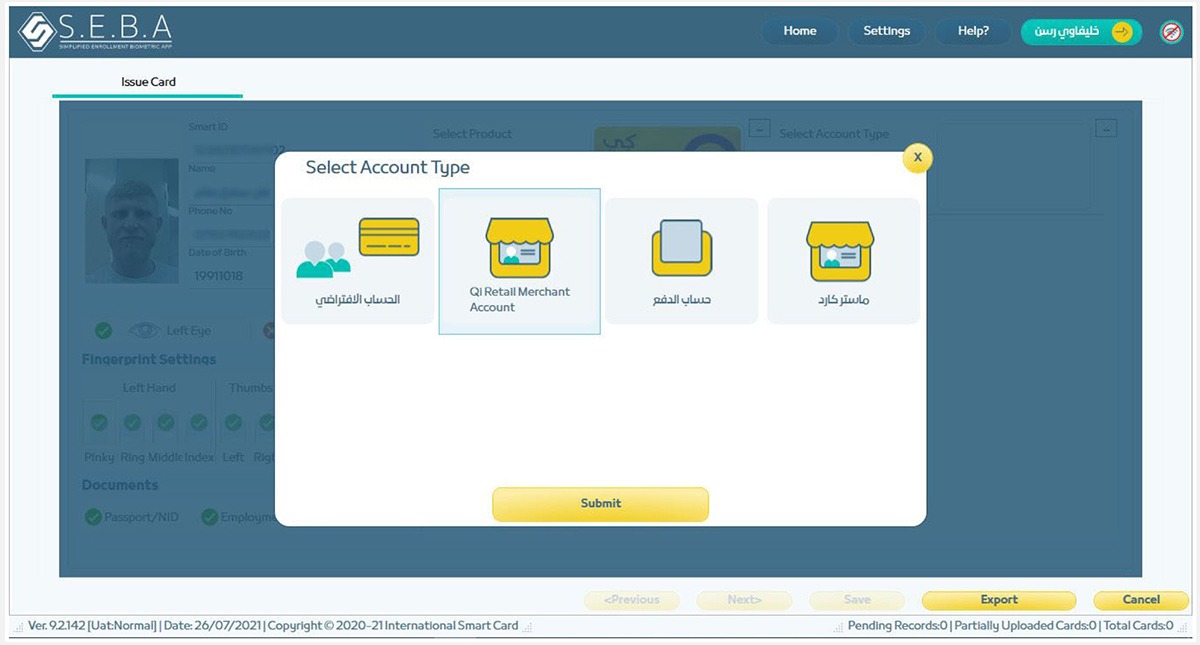Select the Qi Retail Merchant Account card
Screen dimensions: 1200x645
point(520,261)
